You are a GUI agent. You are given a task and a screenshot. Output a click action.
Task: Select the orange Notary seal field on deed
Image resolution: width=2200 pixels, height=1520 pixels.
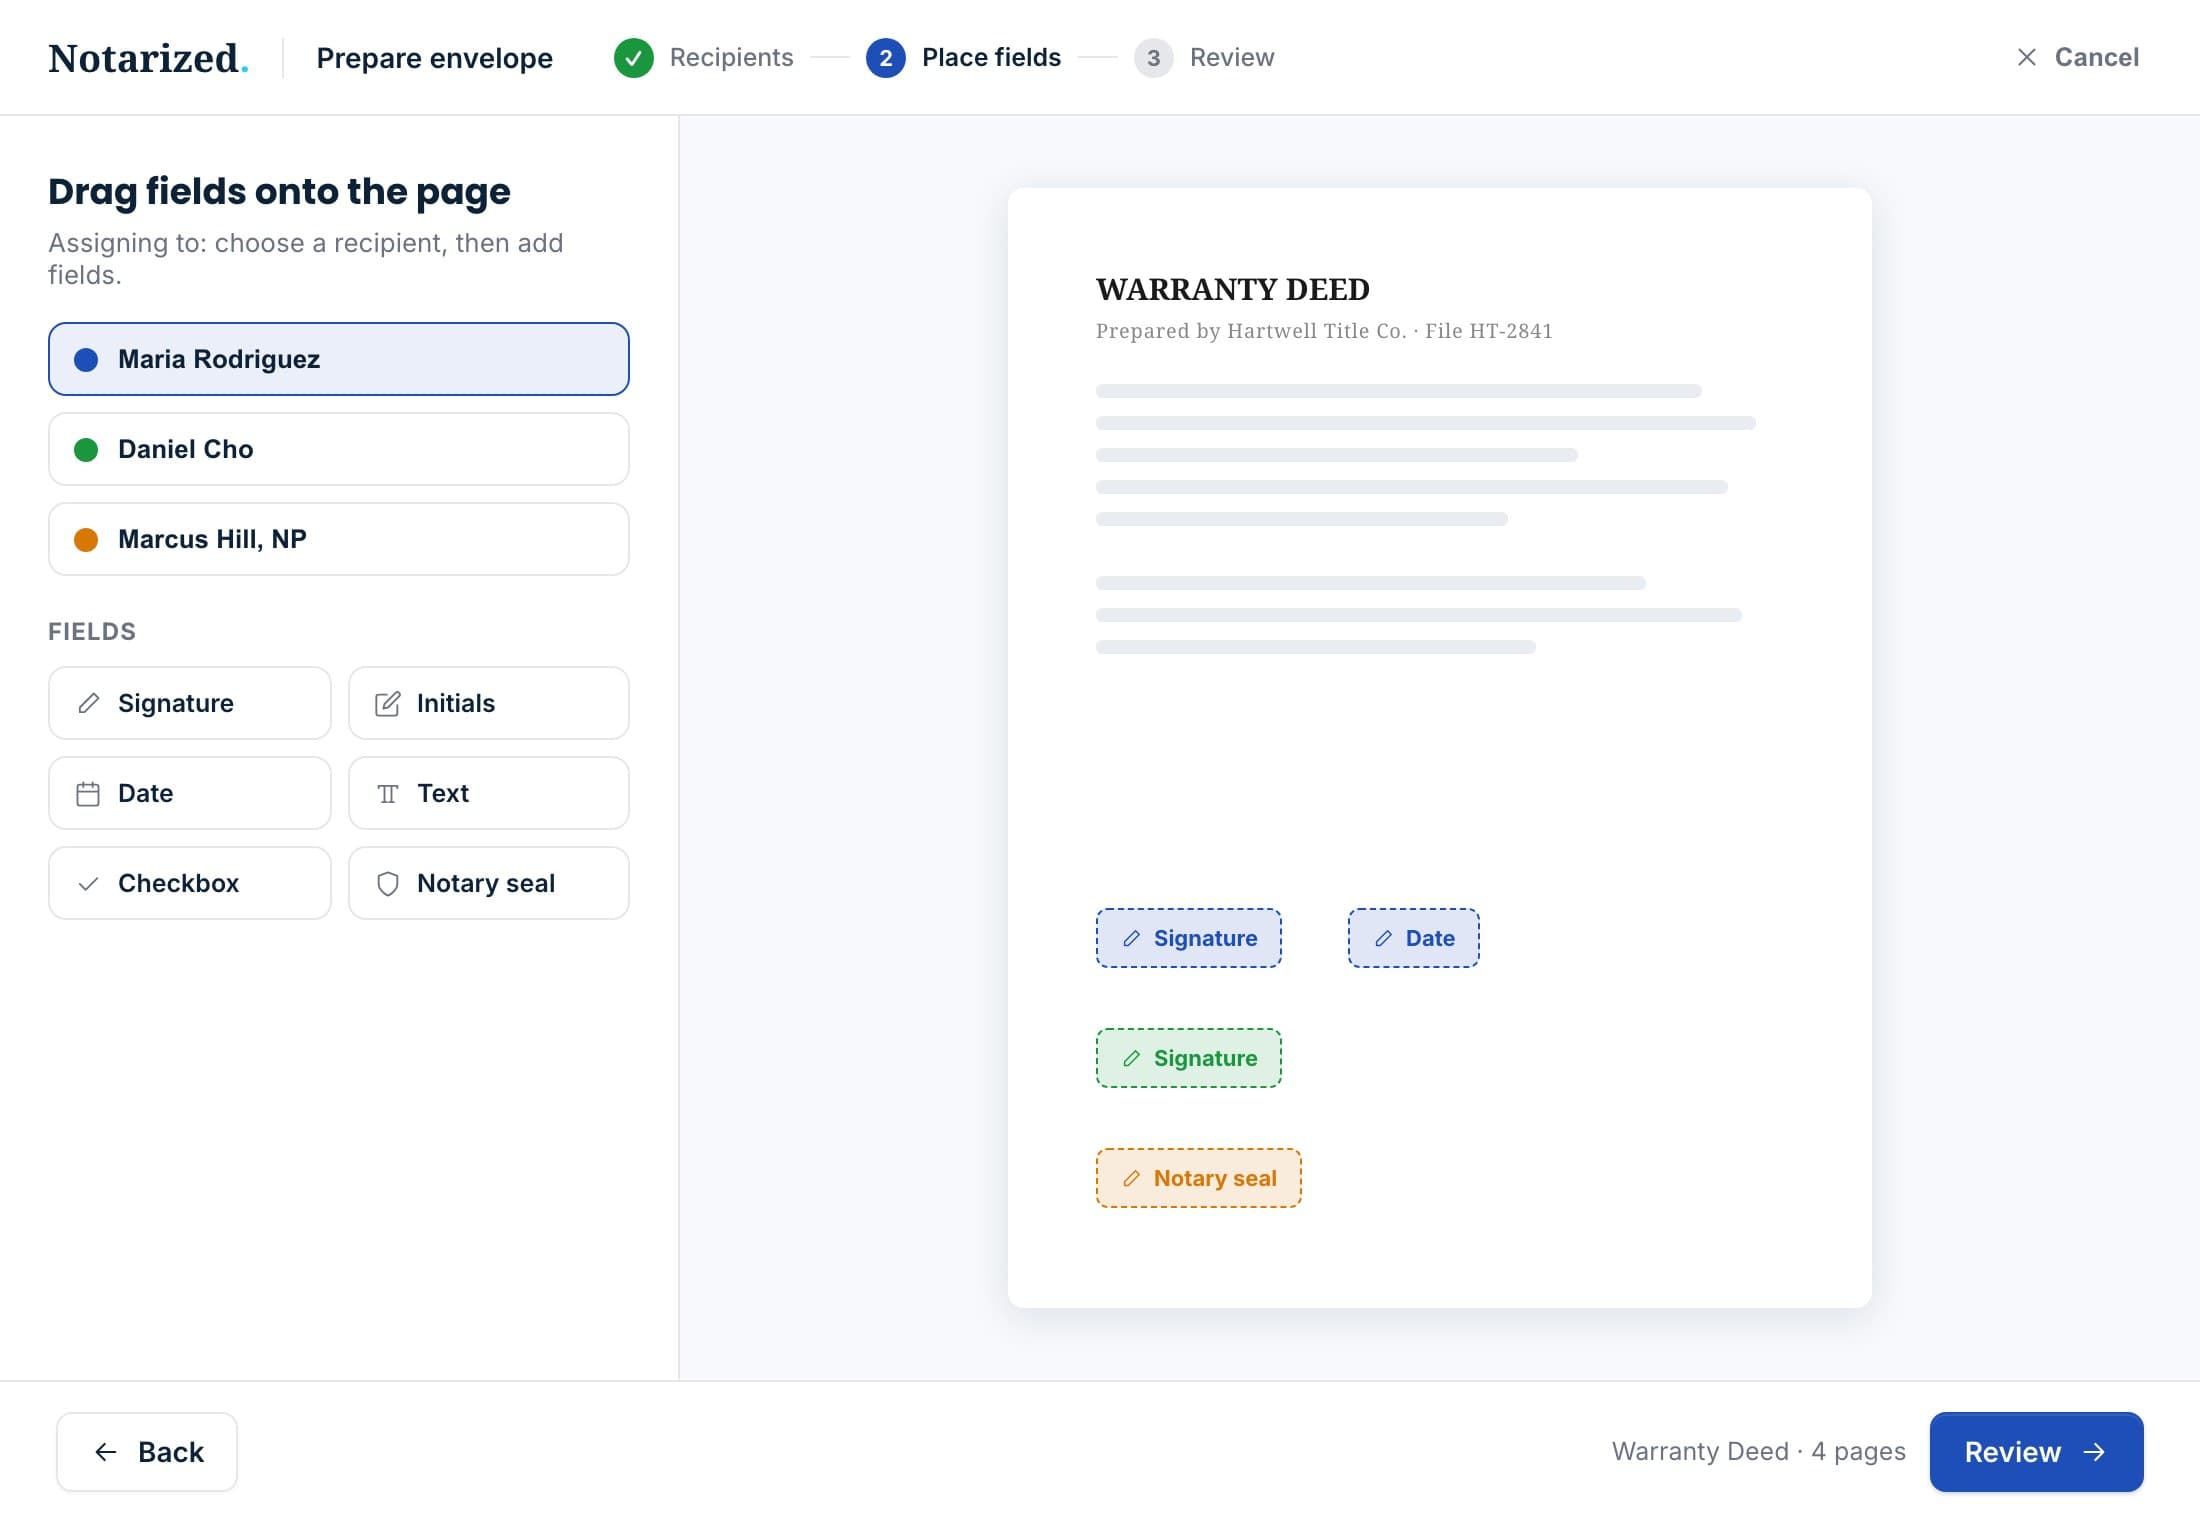[x=1199, y=1178]
